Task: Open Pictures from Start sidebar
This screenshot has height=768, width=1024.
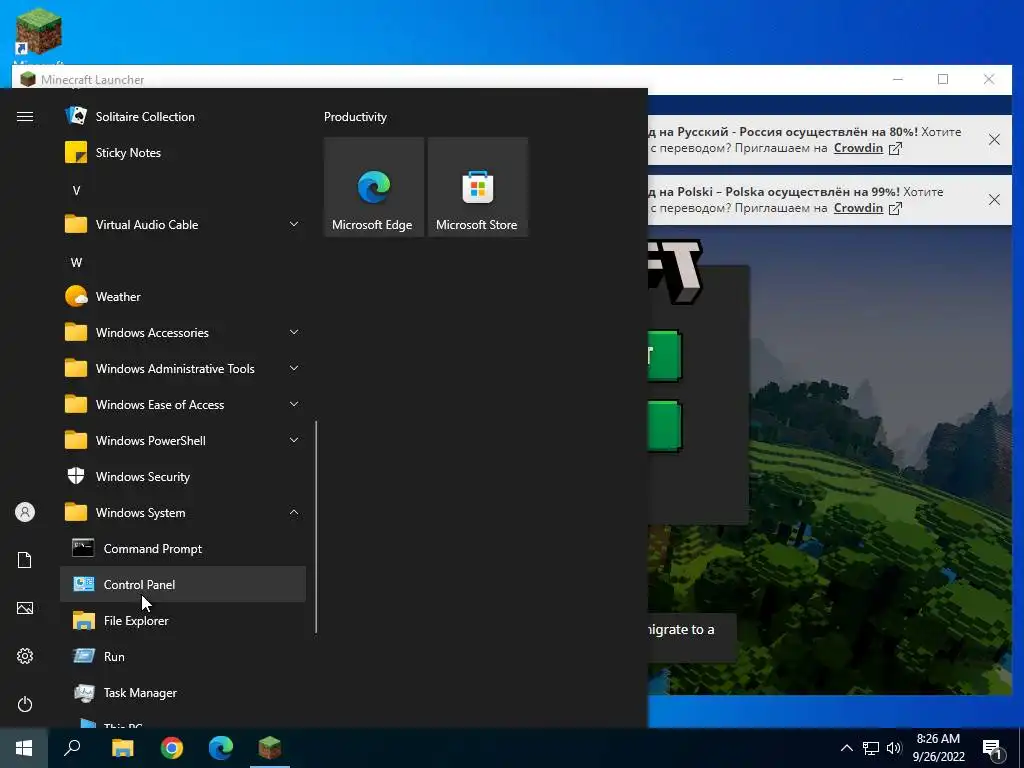Action: pyautogui.click(x=25, y=608)
